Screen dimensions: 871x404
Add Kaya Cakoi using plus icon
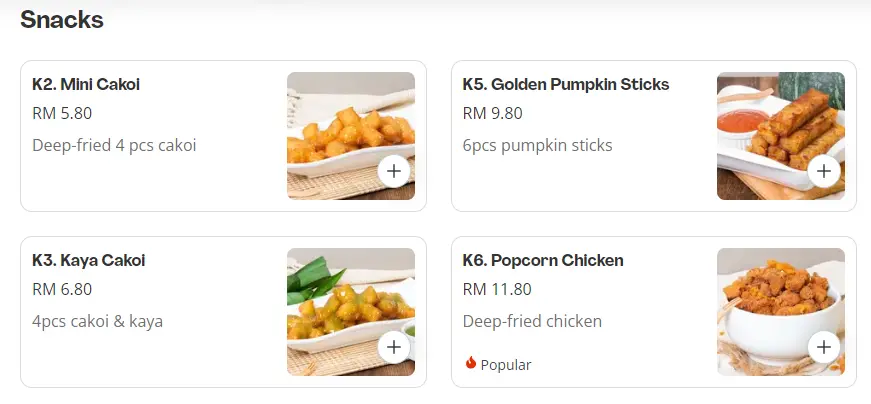pos(394,348)
